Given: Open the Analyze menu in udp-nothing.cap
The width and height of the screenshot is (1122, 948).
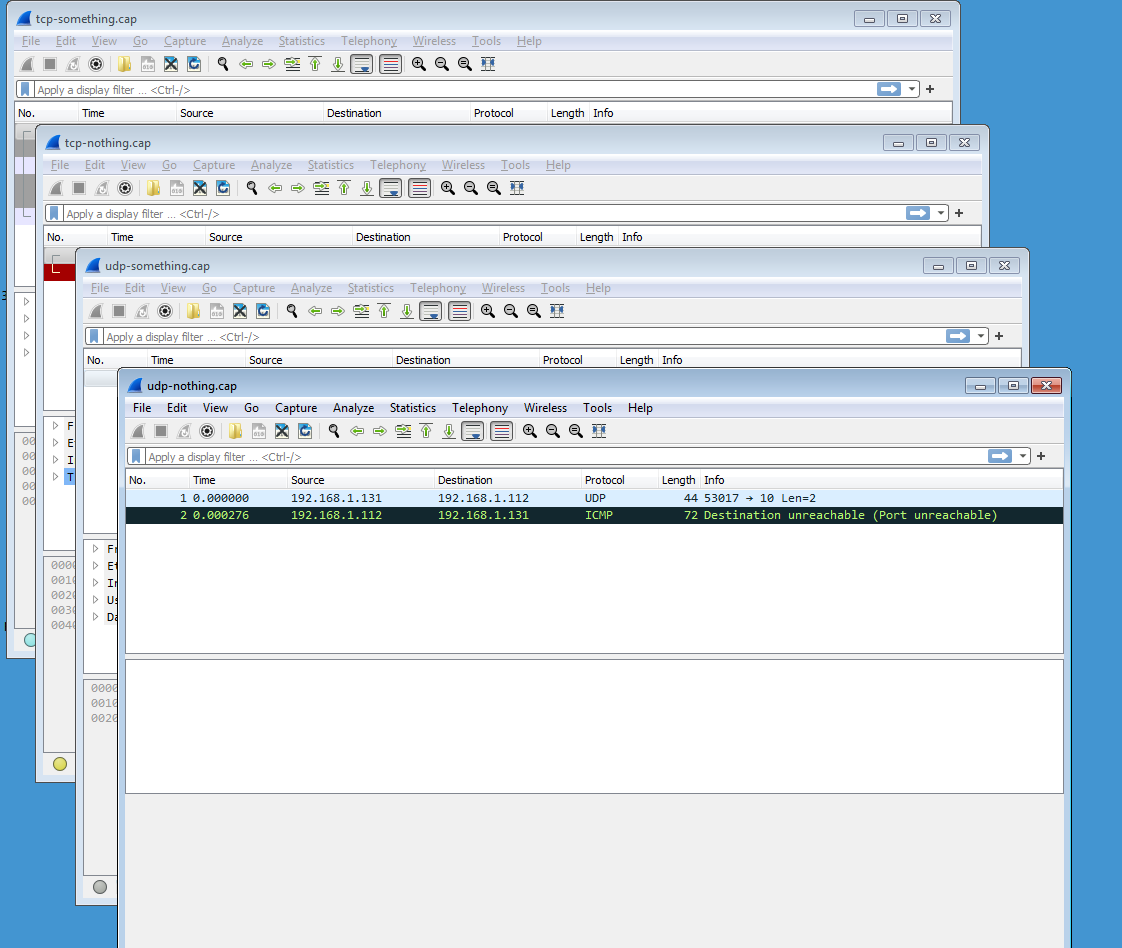Looking at the screenshot, I should [353, 408].
